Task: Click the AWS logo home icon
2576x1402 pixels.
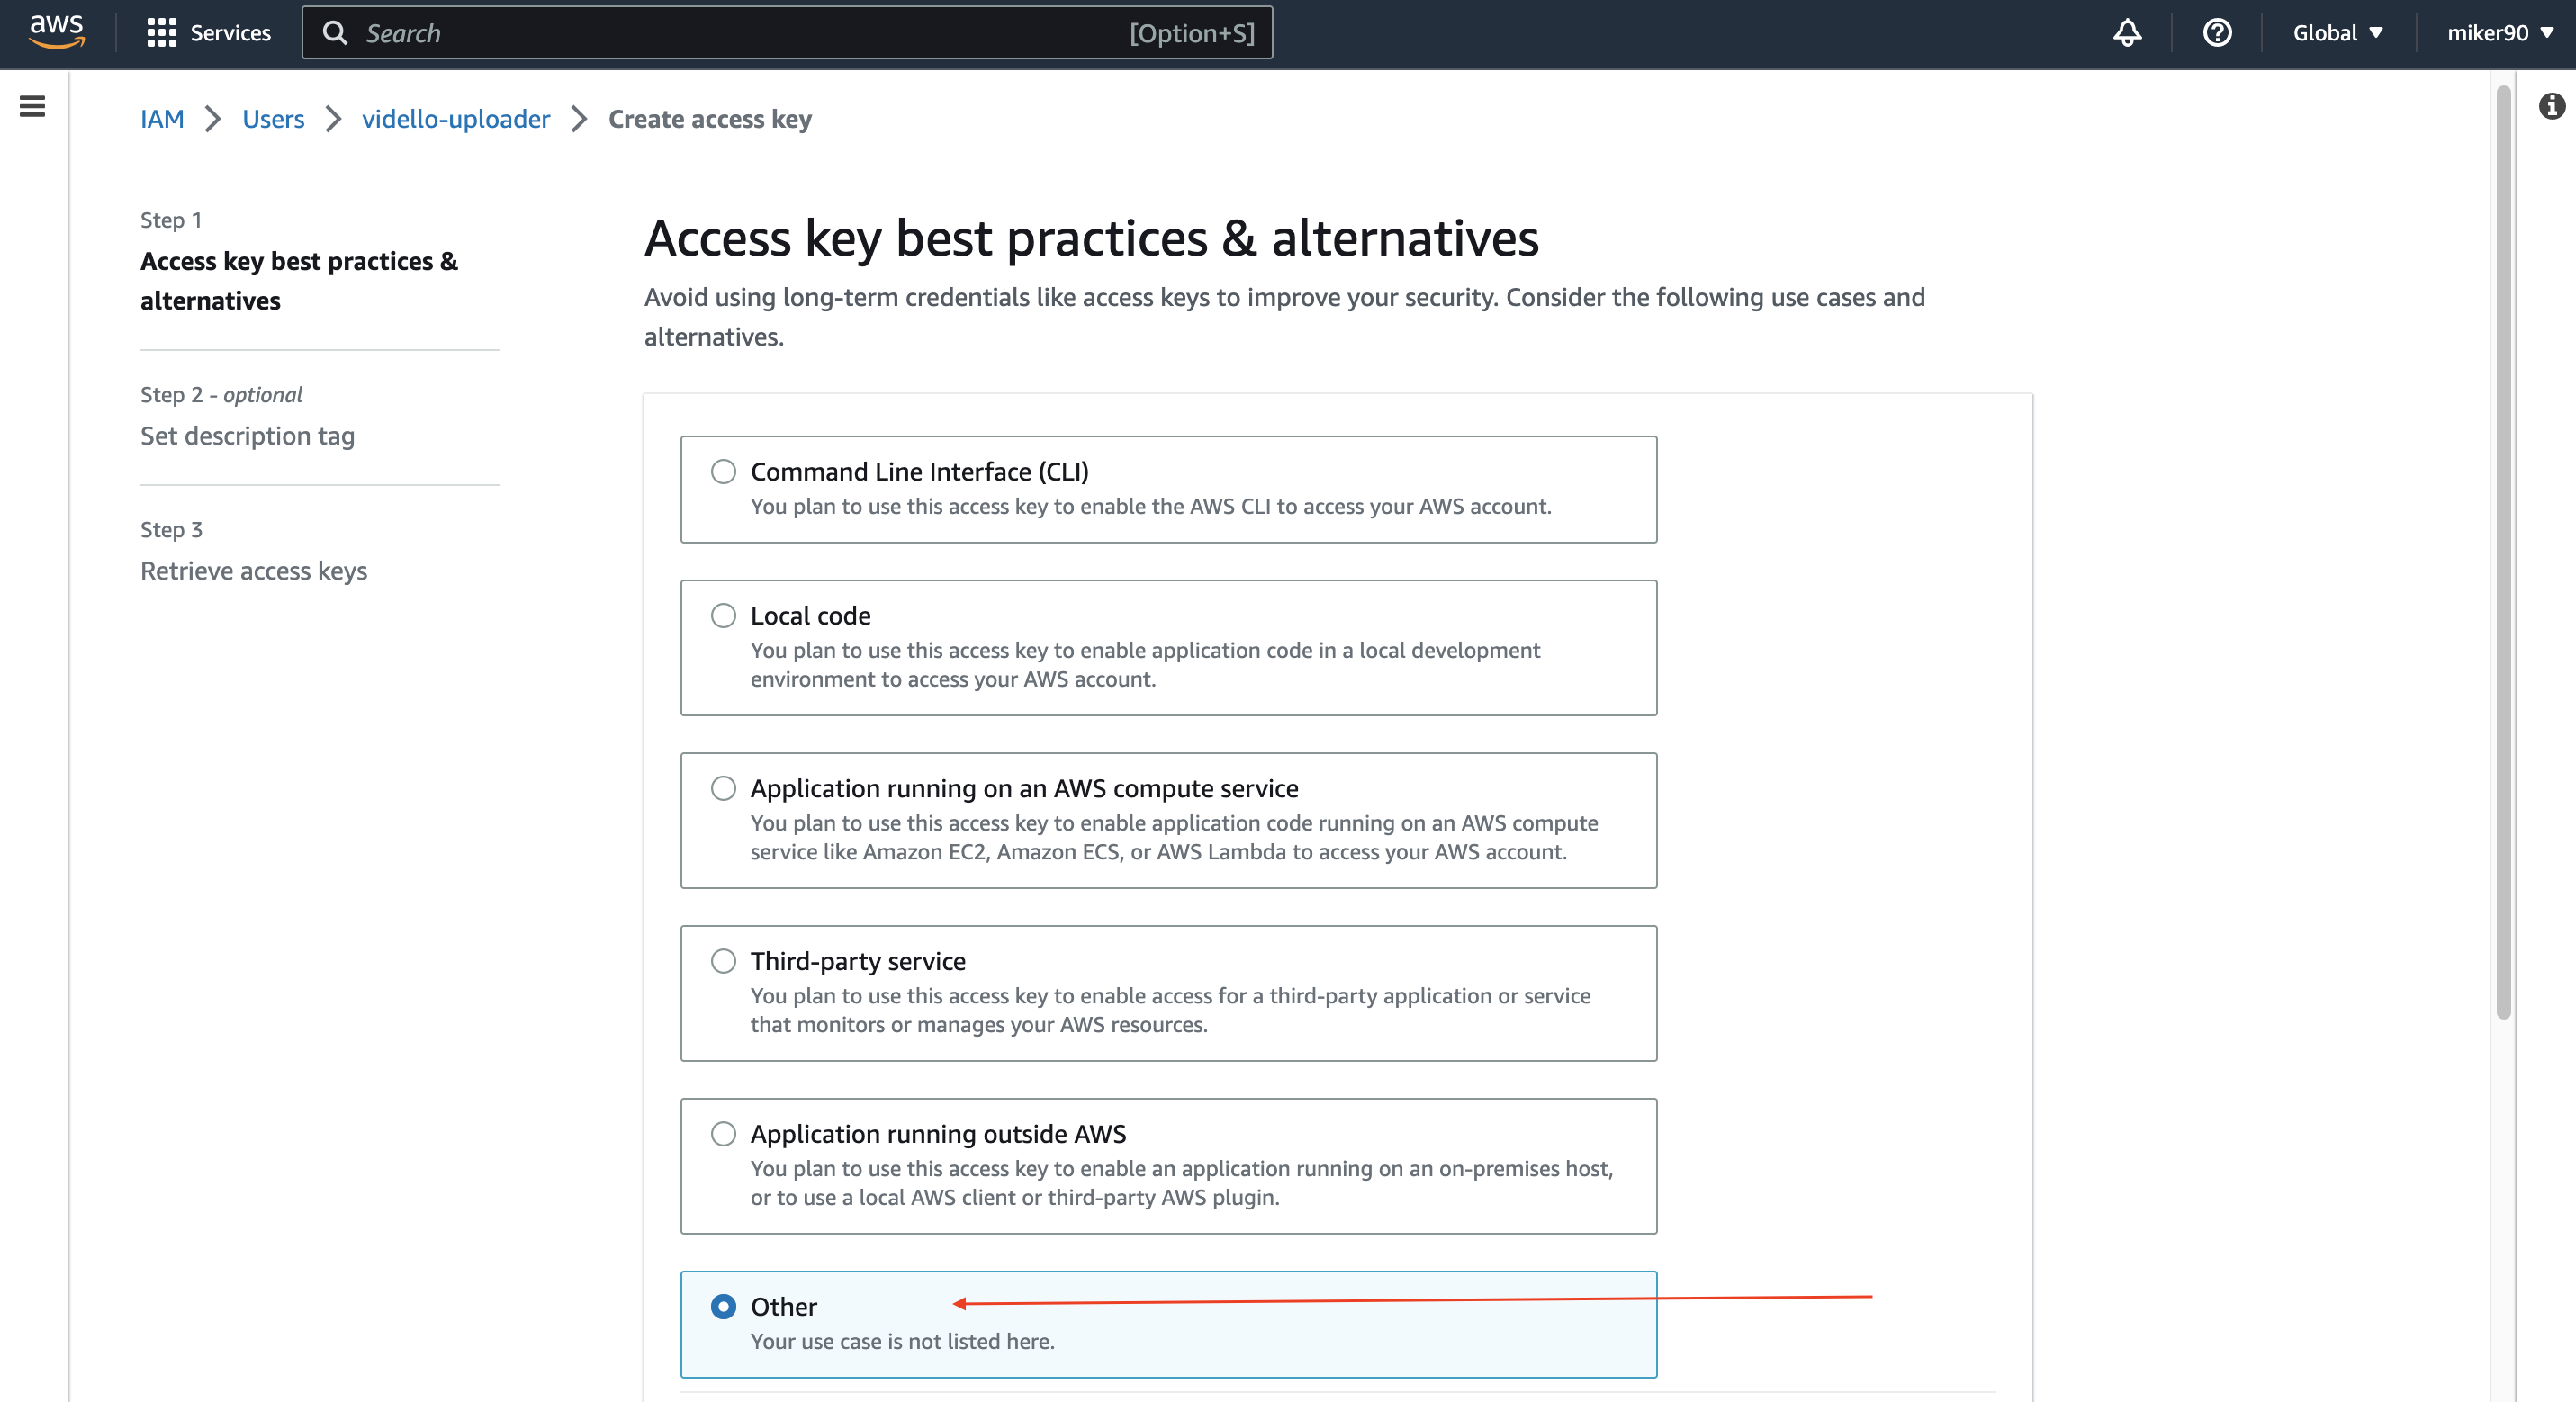Action: 57,32
